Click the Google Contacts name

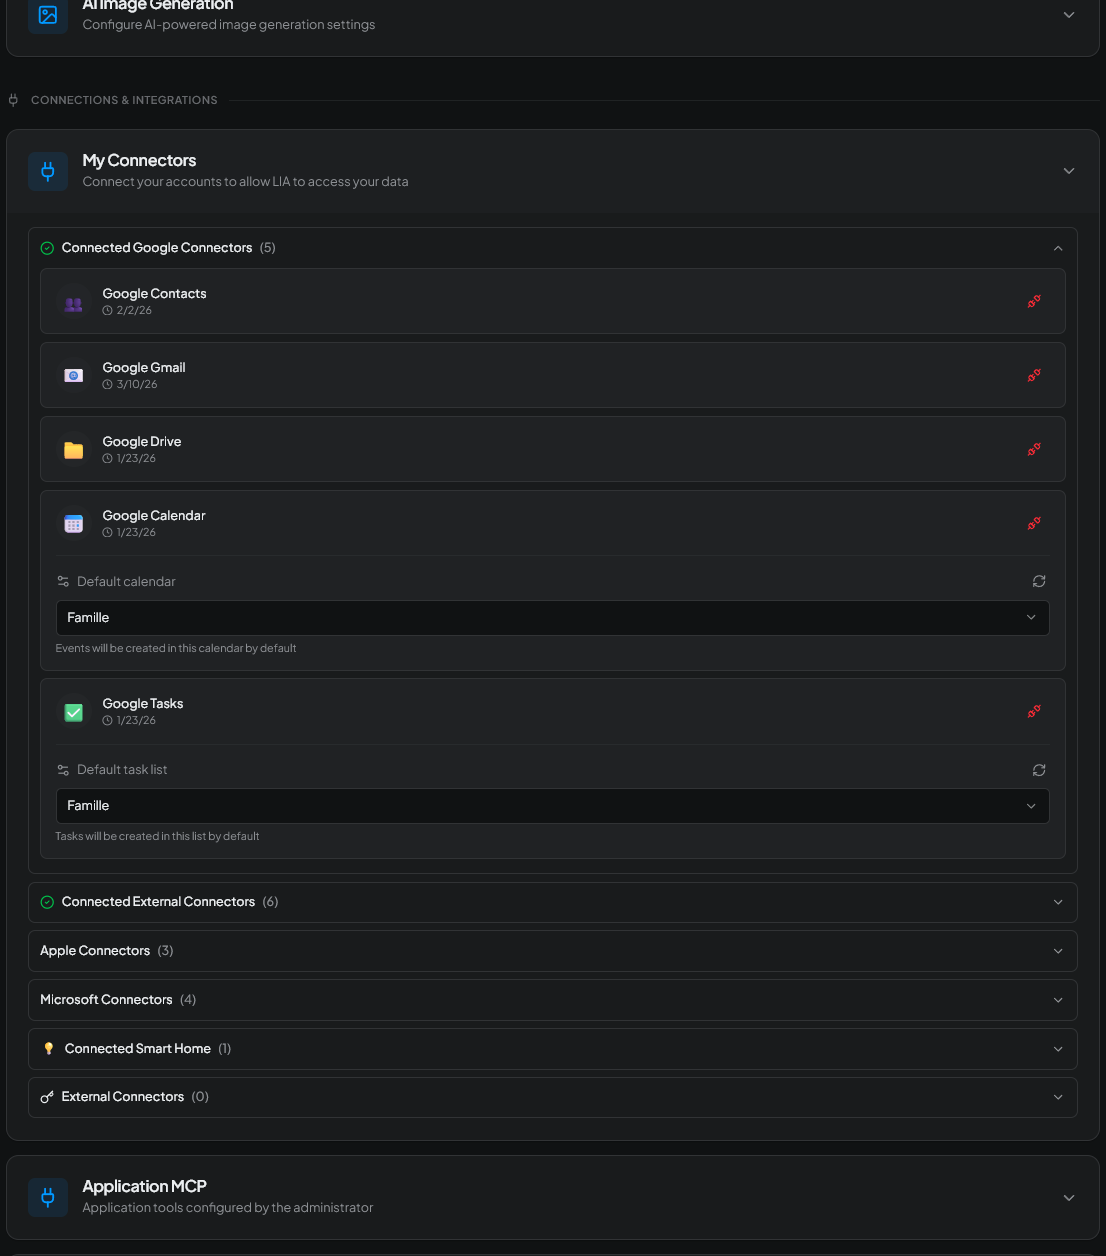(x=154, y=293)
